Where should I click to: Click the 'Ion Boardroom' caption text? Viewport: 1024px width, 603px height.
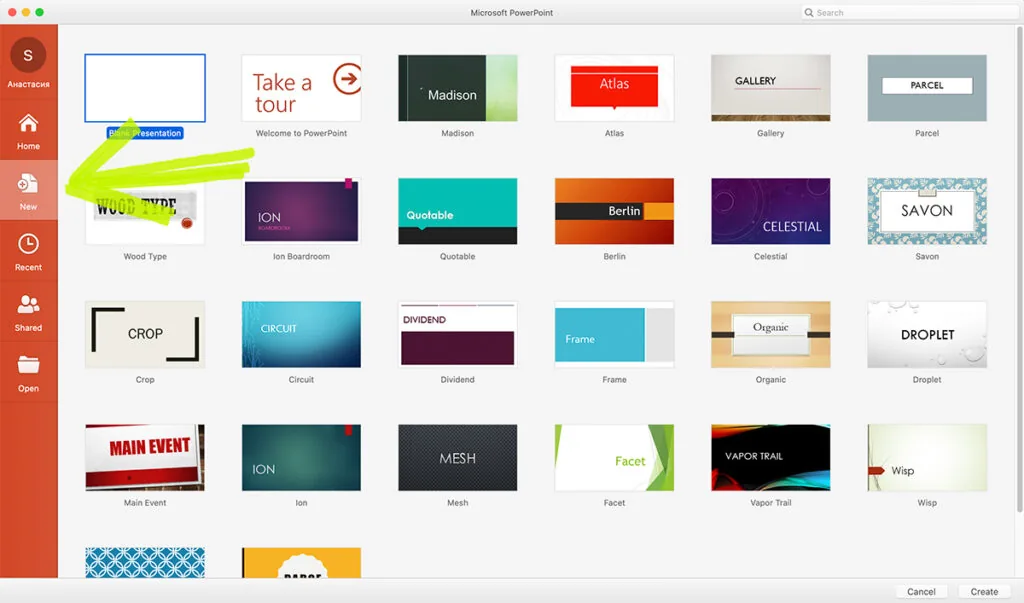301,256
